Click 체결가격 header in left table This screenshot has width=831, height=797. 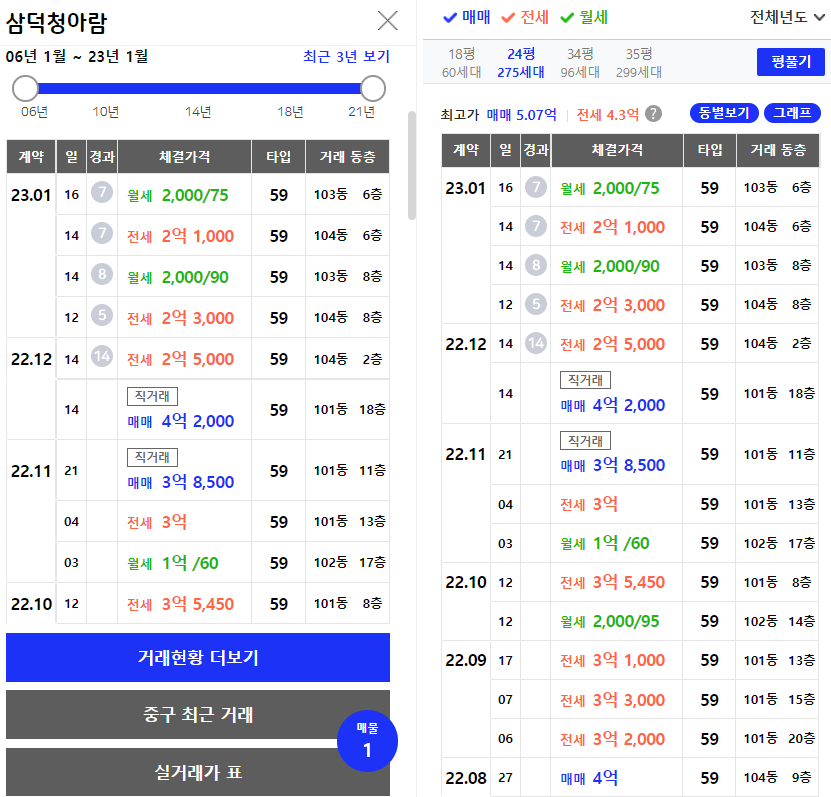pos(184,157)
